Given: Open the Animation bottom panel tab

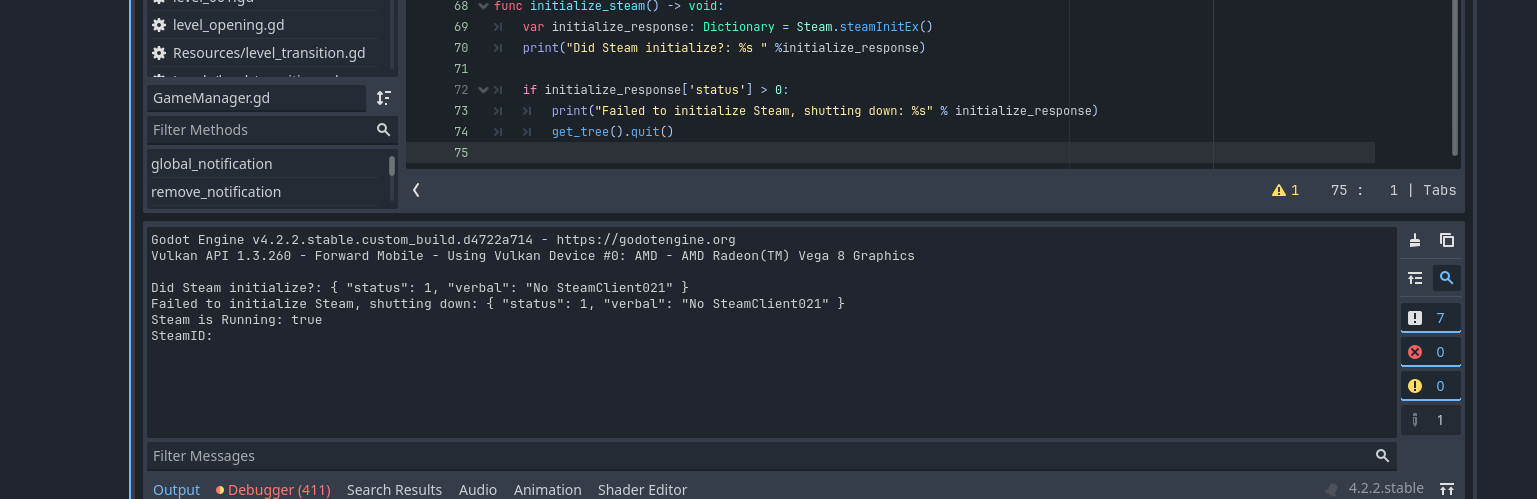Looking at the screenshot, I should (548, 490).
